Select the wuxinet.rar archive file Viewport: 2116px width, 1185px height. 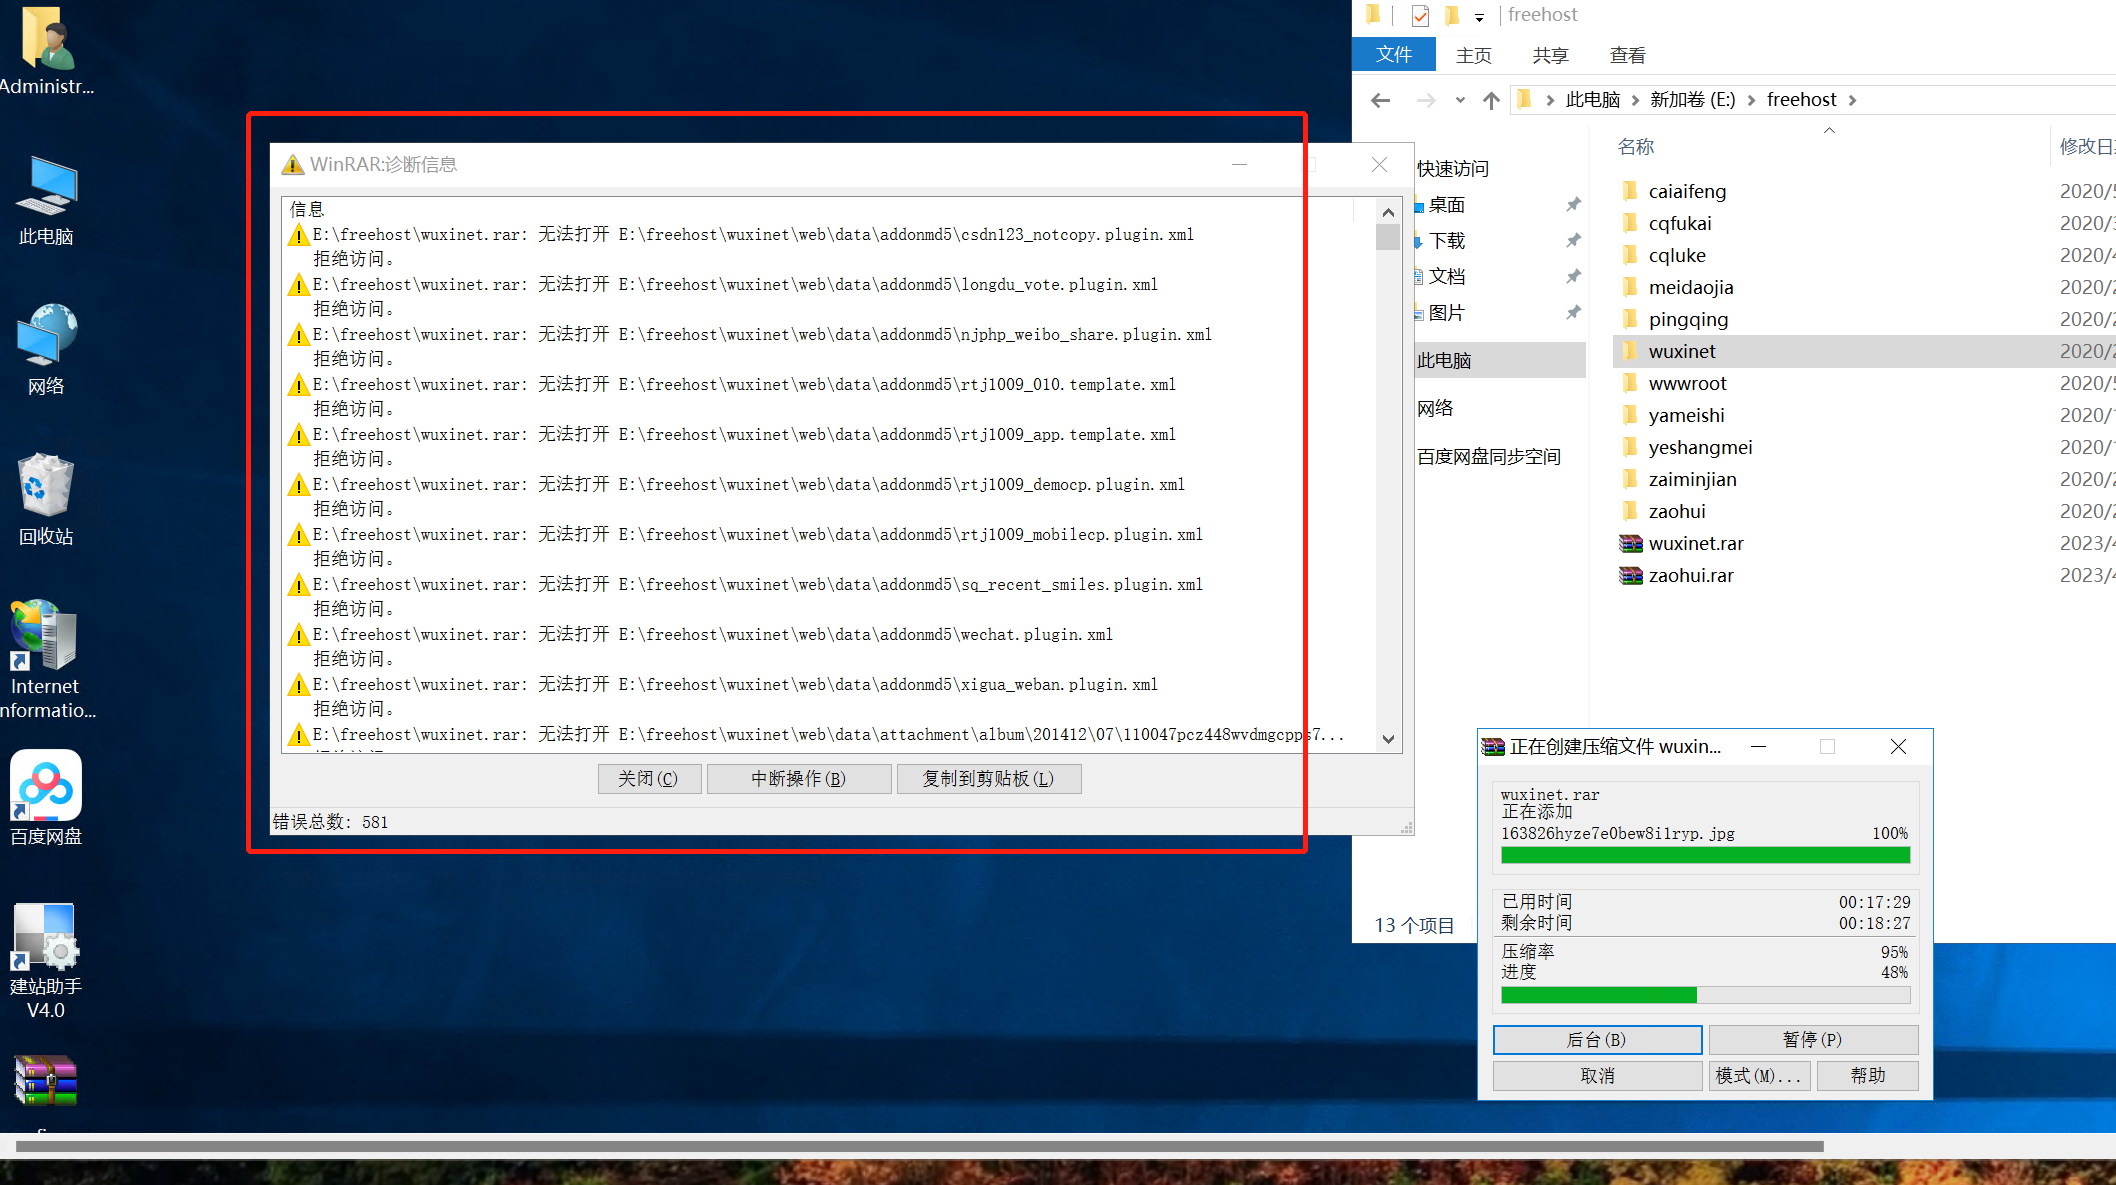click(x=1696, y=543)
